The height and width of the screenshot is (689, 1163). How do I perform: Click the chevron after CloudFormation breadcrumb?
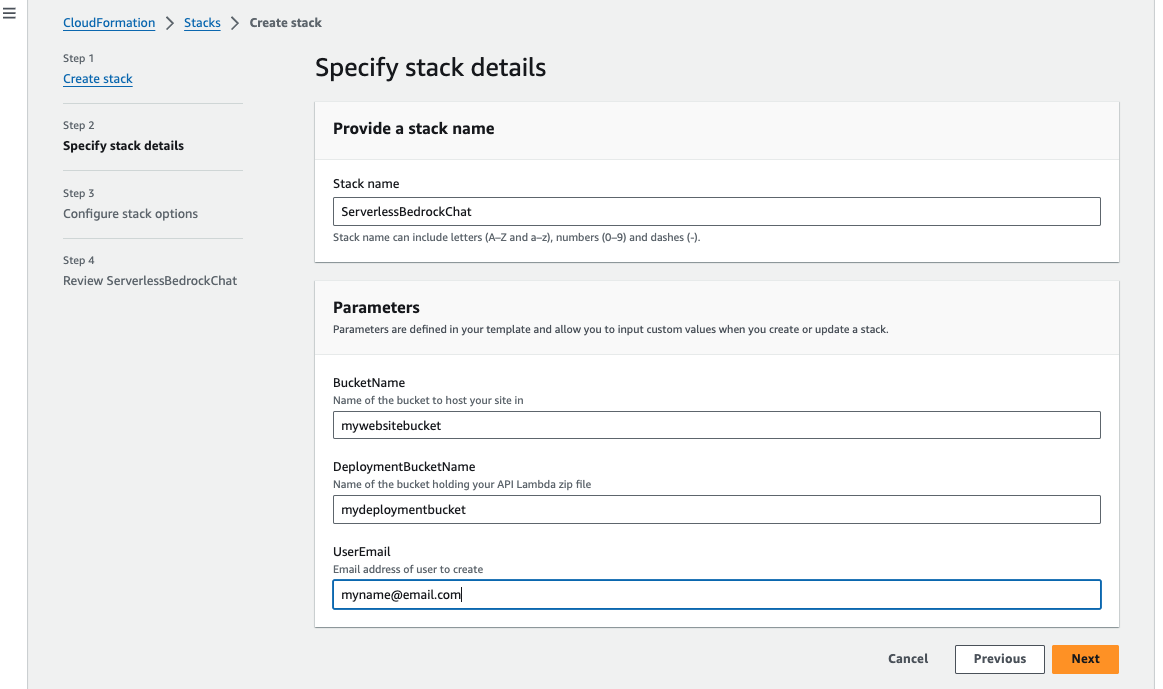tap(170, 22)
